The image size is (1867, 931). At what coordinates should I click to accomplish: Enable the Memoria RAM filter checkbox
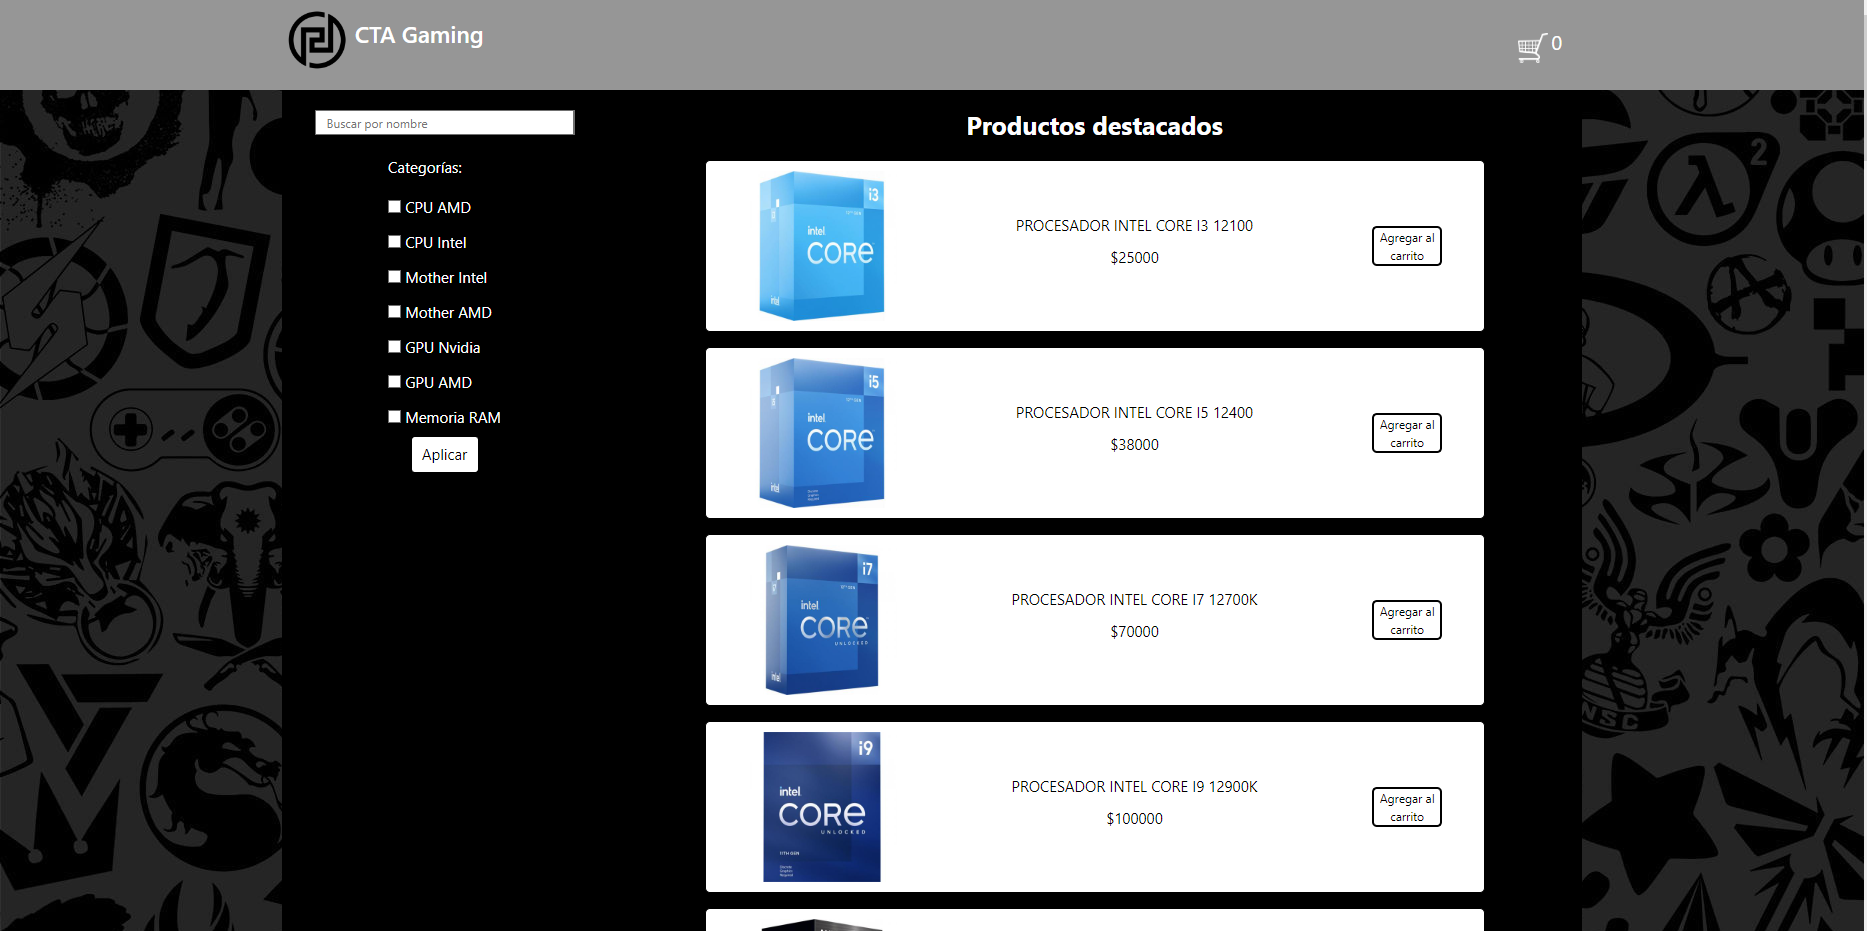394,417
